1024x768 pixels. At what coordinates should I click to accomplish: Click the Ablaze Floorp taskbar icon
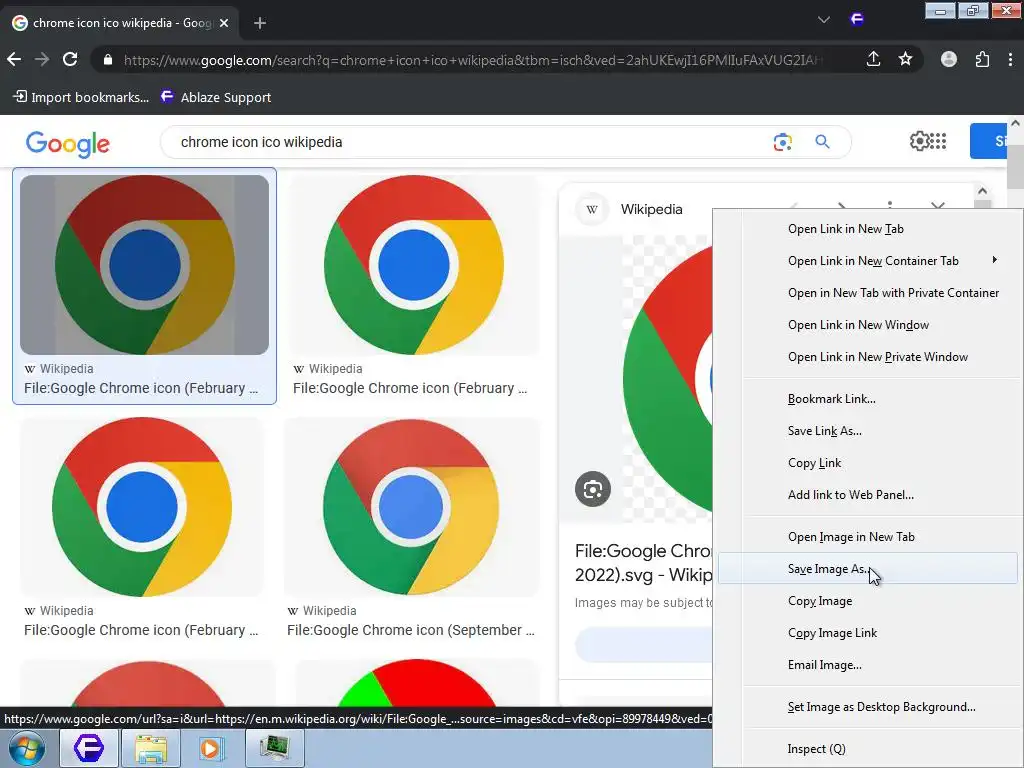click(89, 748)
